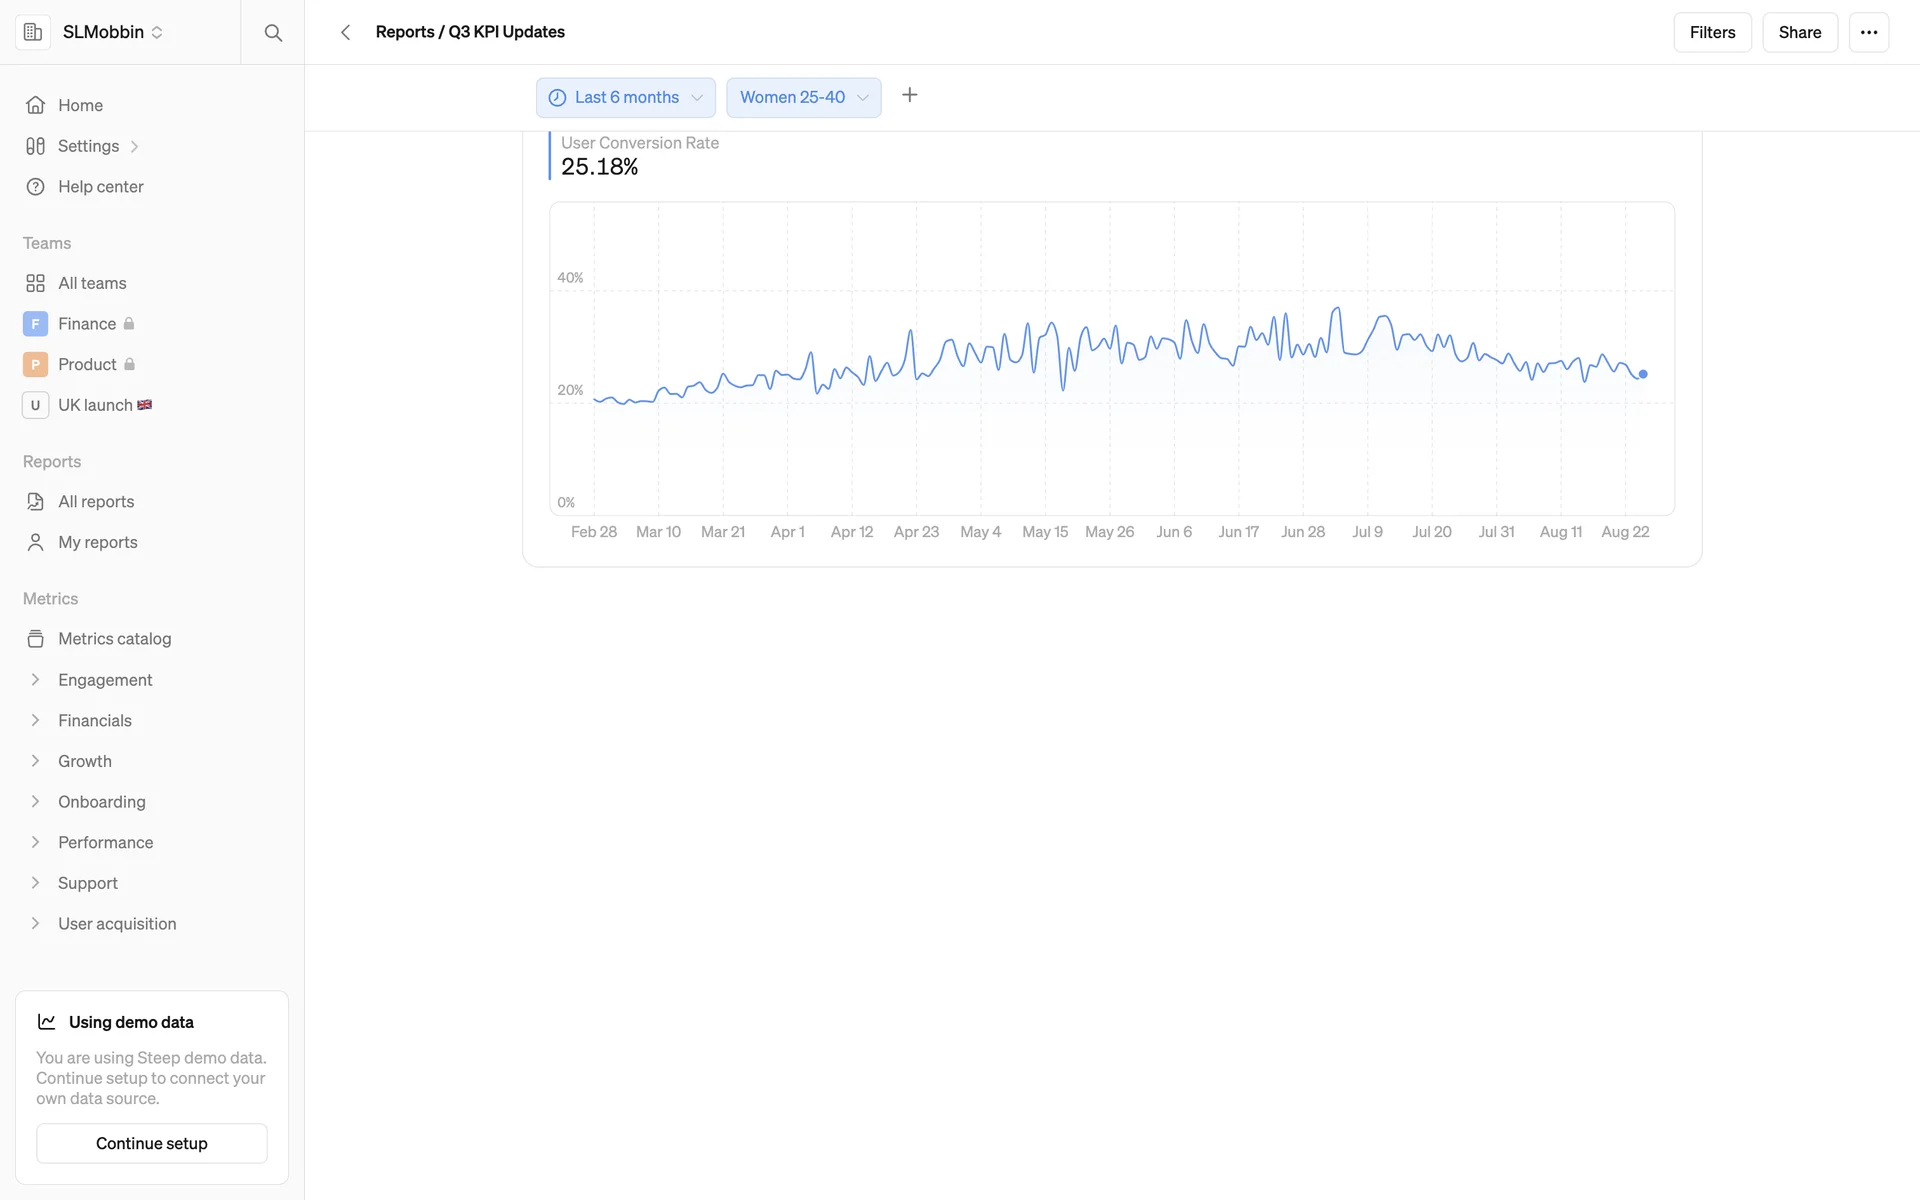
Task: Click the search magnifier icon
Action: [x=272, y=32]
